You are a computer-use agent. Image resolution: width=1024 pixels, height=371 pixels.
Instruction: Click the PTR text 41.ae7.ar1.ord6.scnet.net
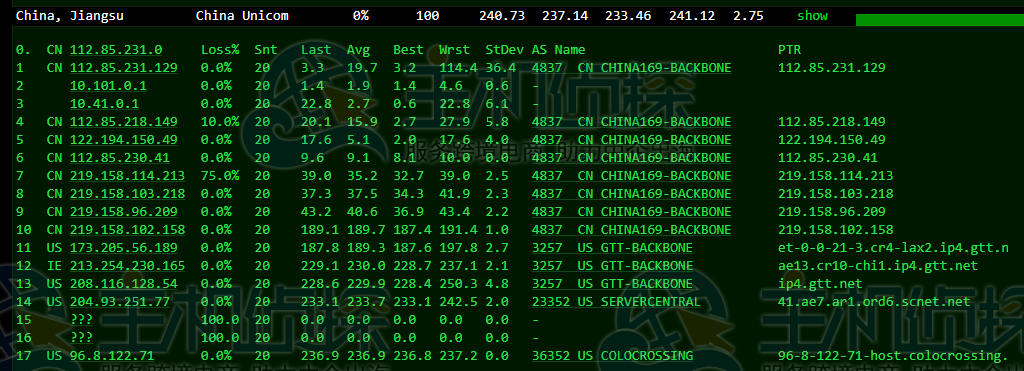(x=874, y=302)
